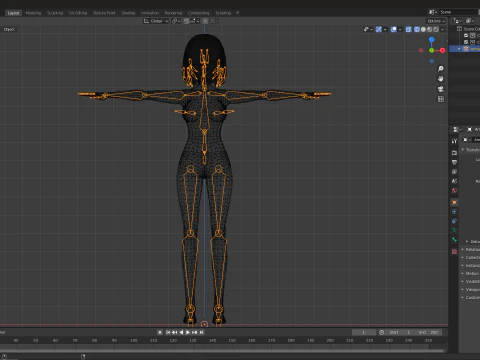
Task: Open the viewport shading options dropdown
Action: (442, 29)
